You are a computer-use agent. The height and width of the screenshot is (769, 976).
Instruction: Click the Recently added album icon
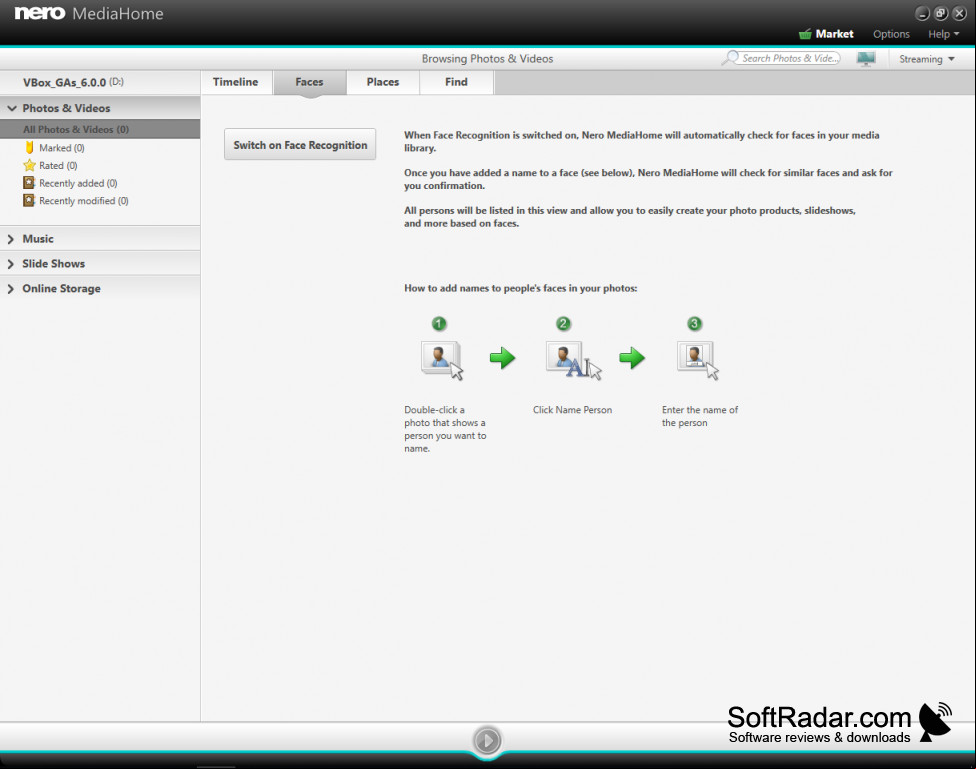point(29,182)
